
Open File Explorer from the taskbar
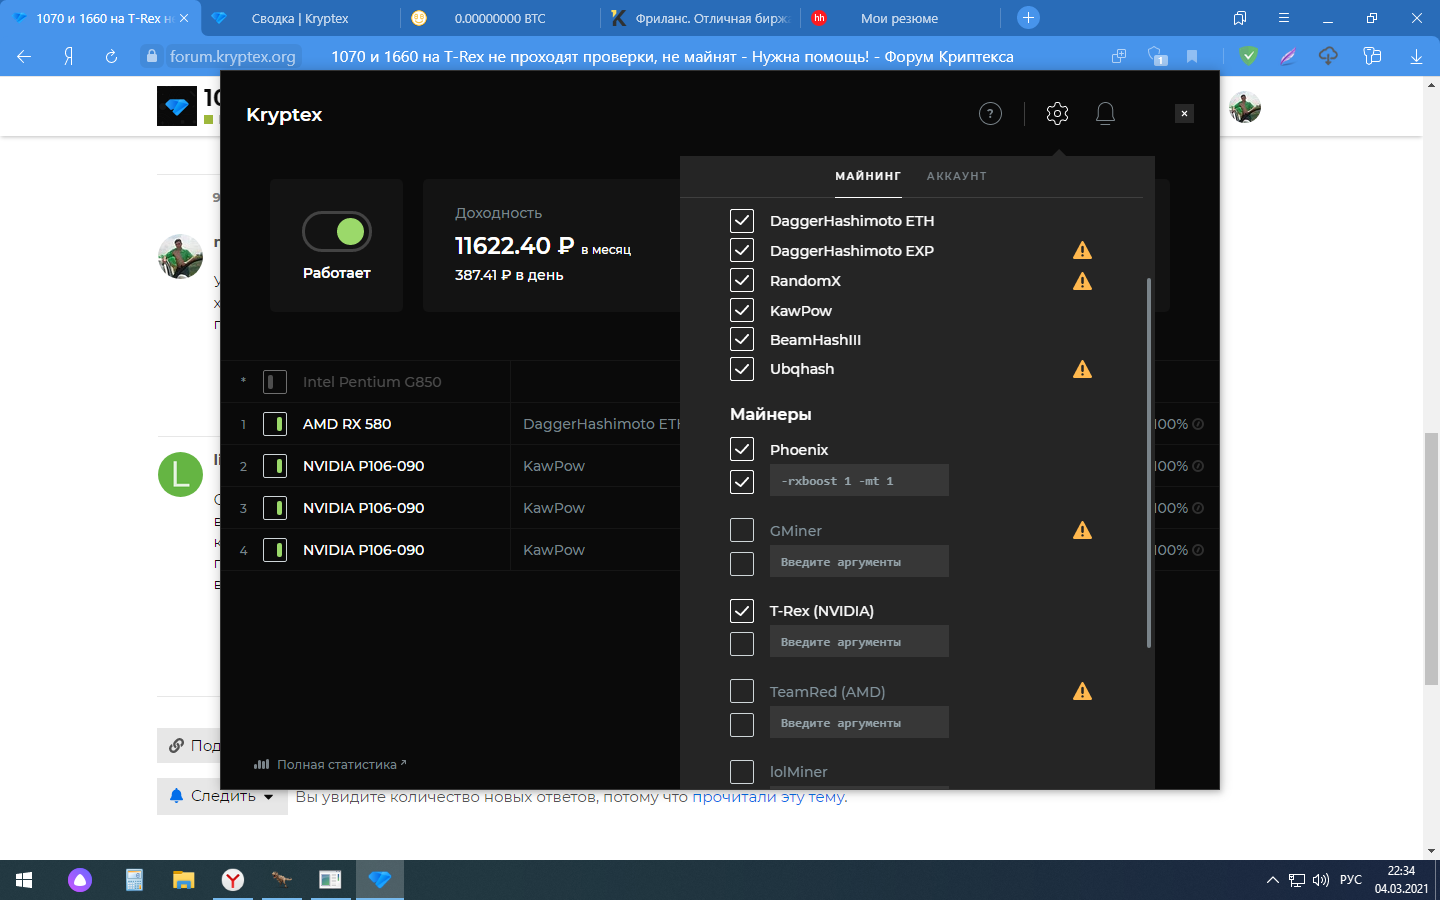pos(183,880)
